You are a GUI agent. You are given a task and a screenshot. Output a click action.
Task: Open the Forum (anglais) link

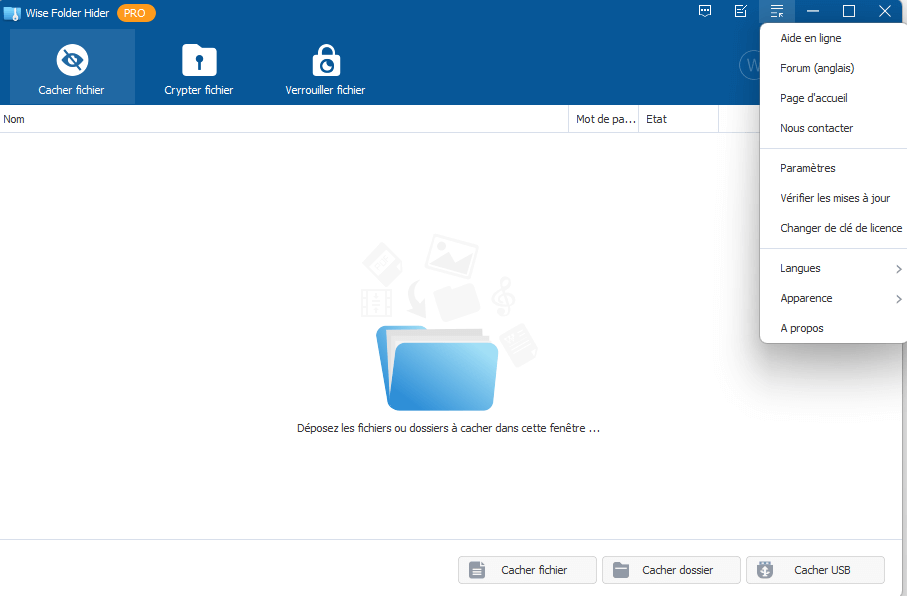coord(816,67)
